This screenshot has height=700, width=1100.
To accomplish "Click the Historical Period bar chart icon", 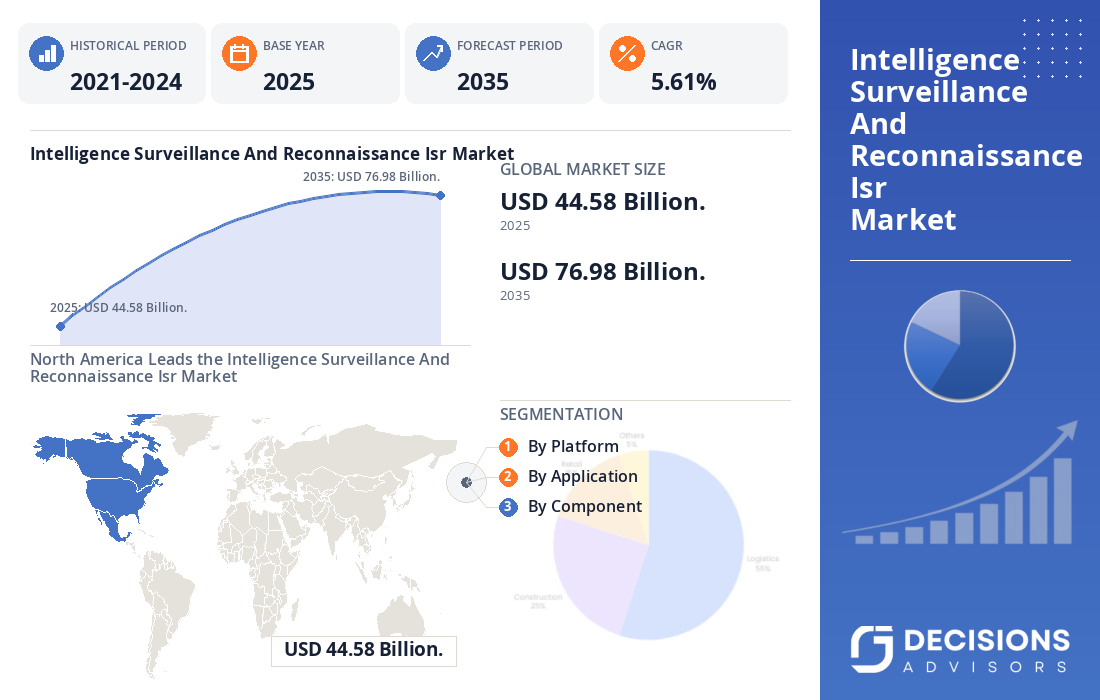I will point(46,54).
